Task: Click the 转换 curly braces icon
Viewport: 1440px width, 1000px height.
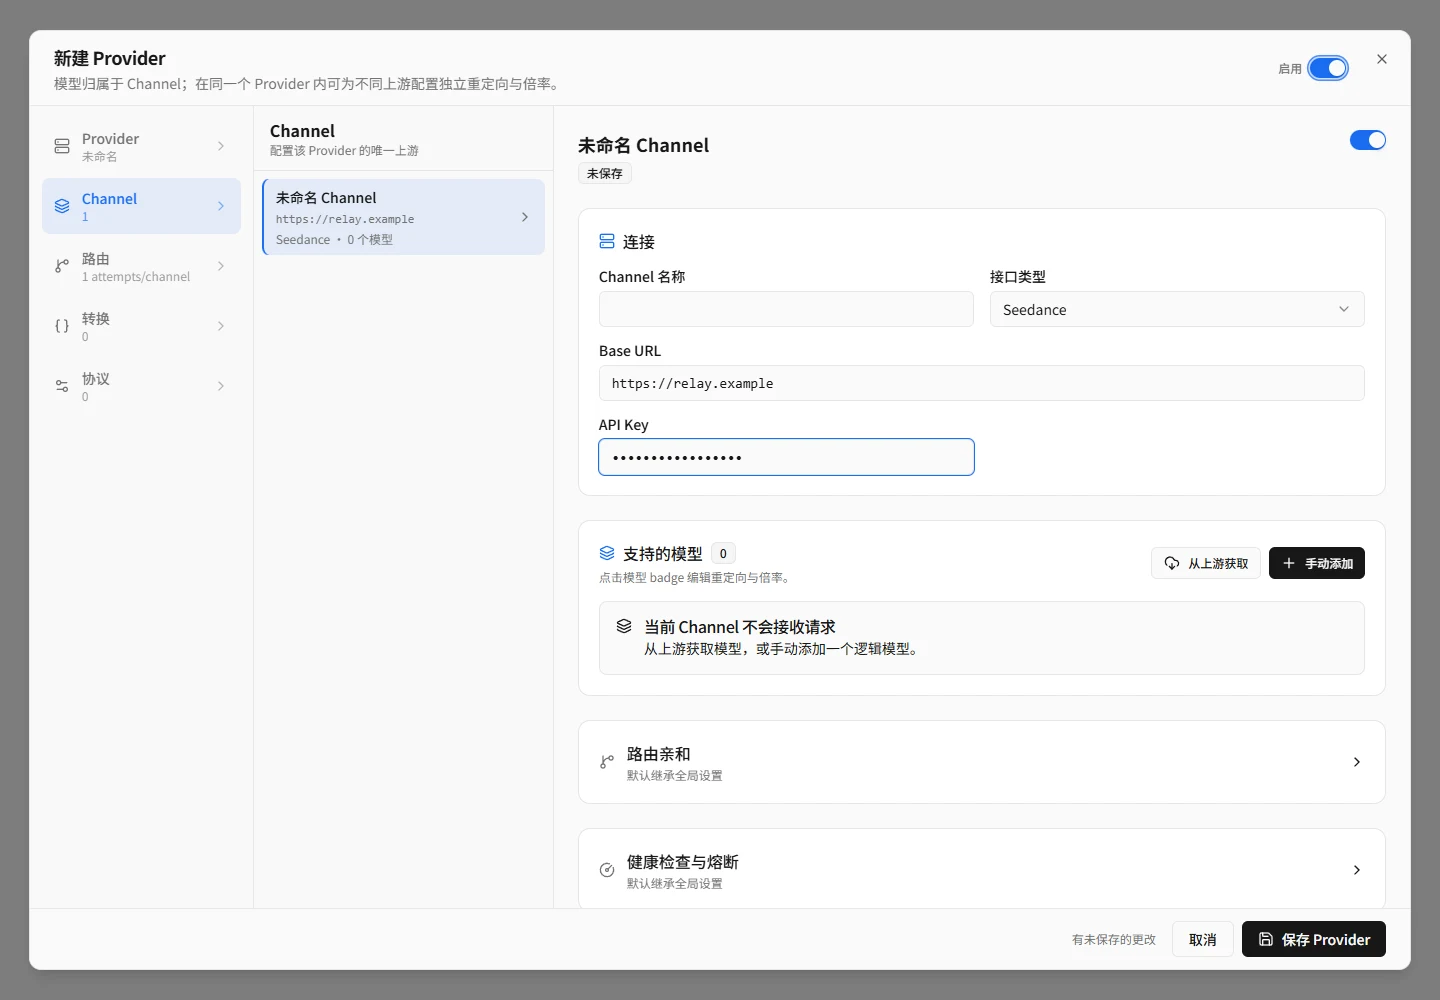Action: click(x=62, y=326)
